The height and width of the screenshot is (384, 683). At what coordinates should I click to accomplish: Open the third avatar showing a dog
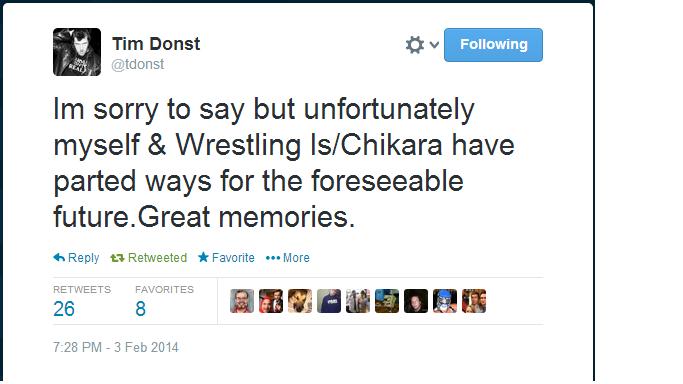[300, 301]
